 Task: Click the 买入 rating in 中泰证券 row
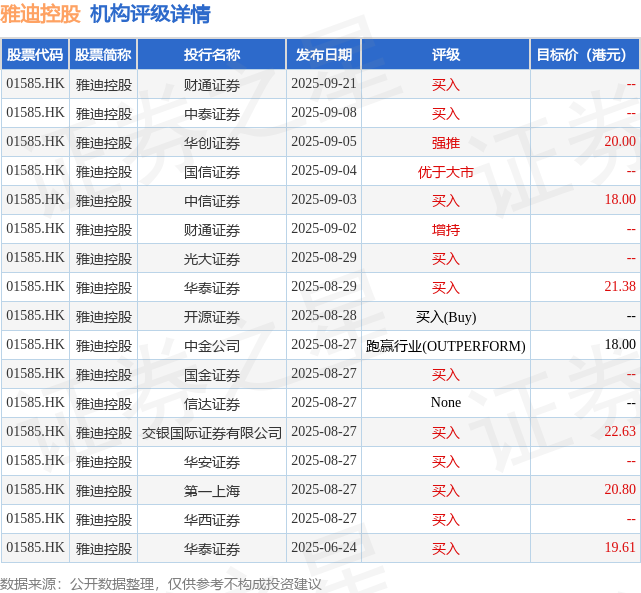point(446,114)
